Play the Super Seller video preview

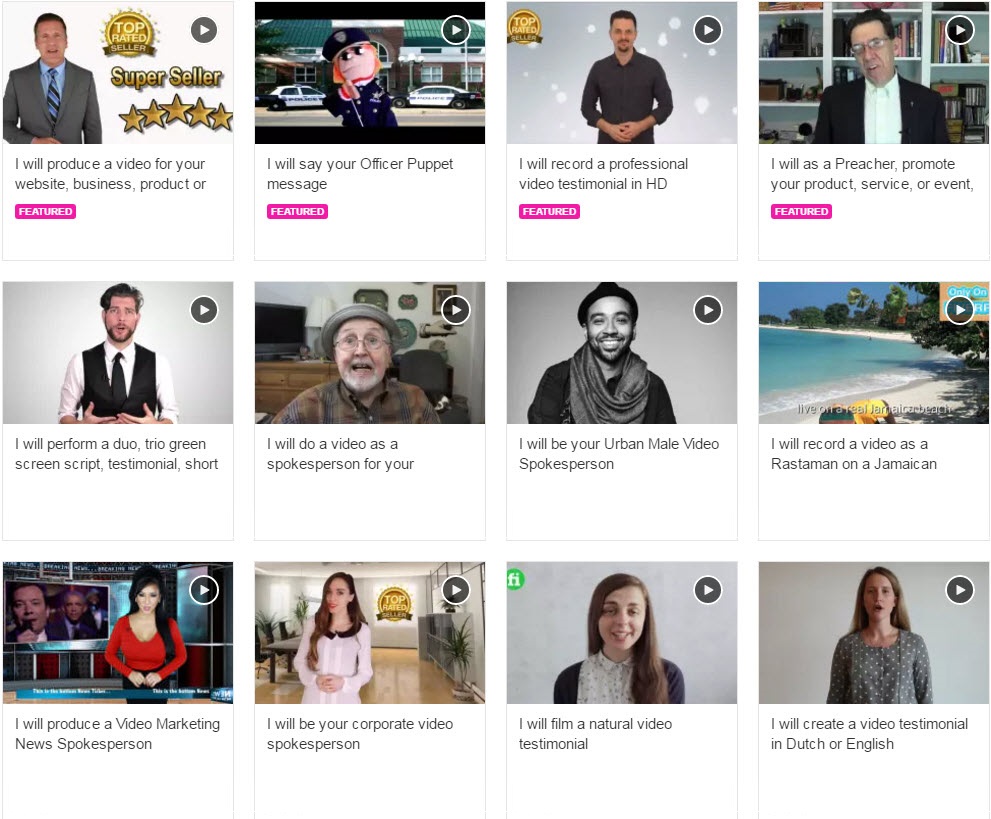tap(204, 30)
